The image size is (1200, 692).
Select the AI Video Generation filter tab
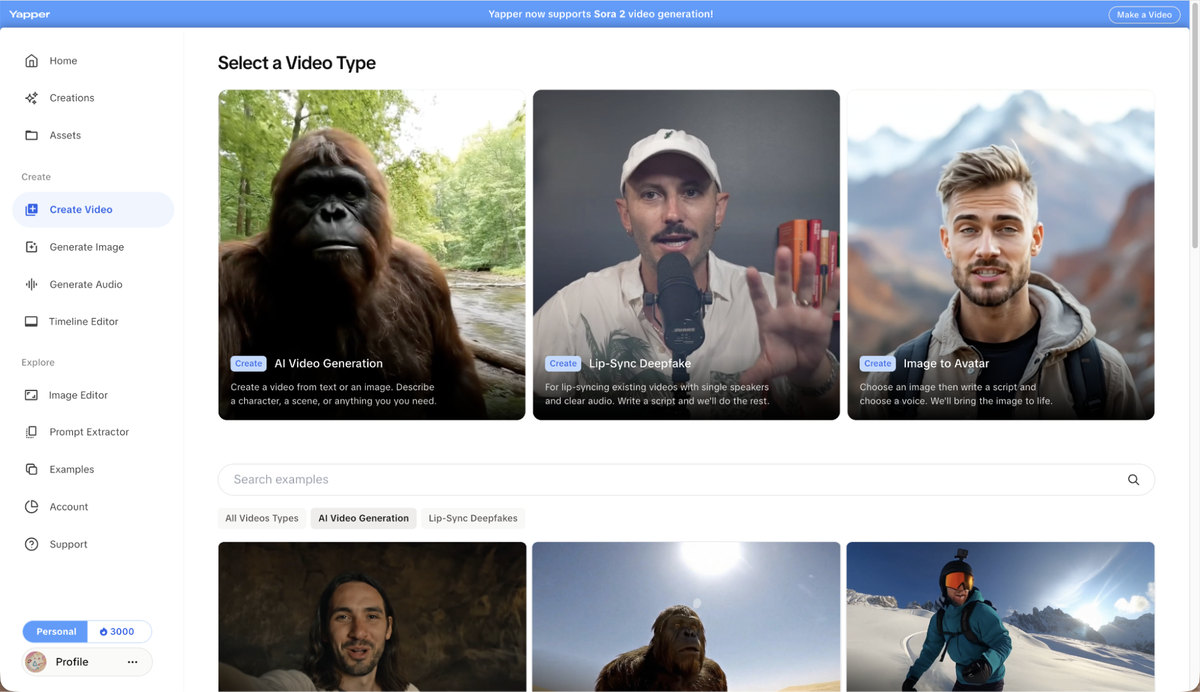point(362,518)
